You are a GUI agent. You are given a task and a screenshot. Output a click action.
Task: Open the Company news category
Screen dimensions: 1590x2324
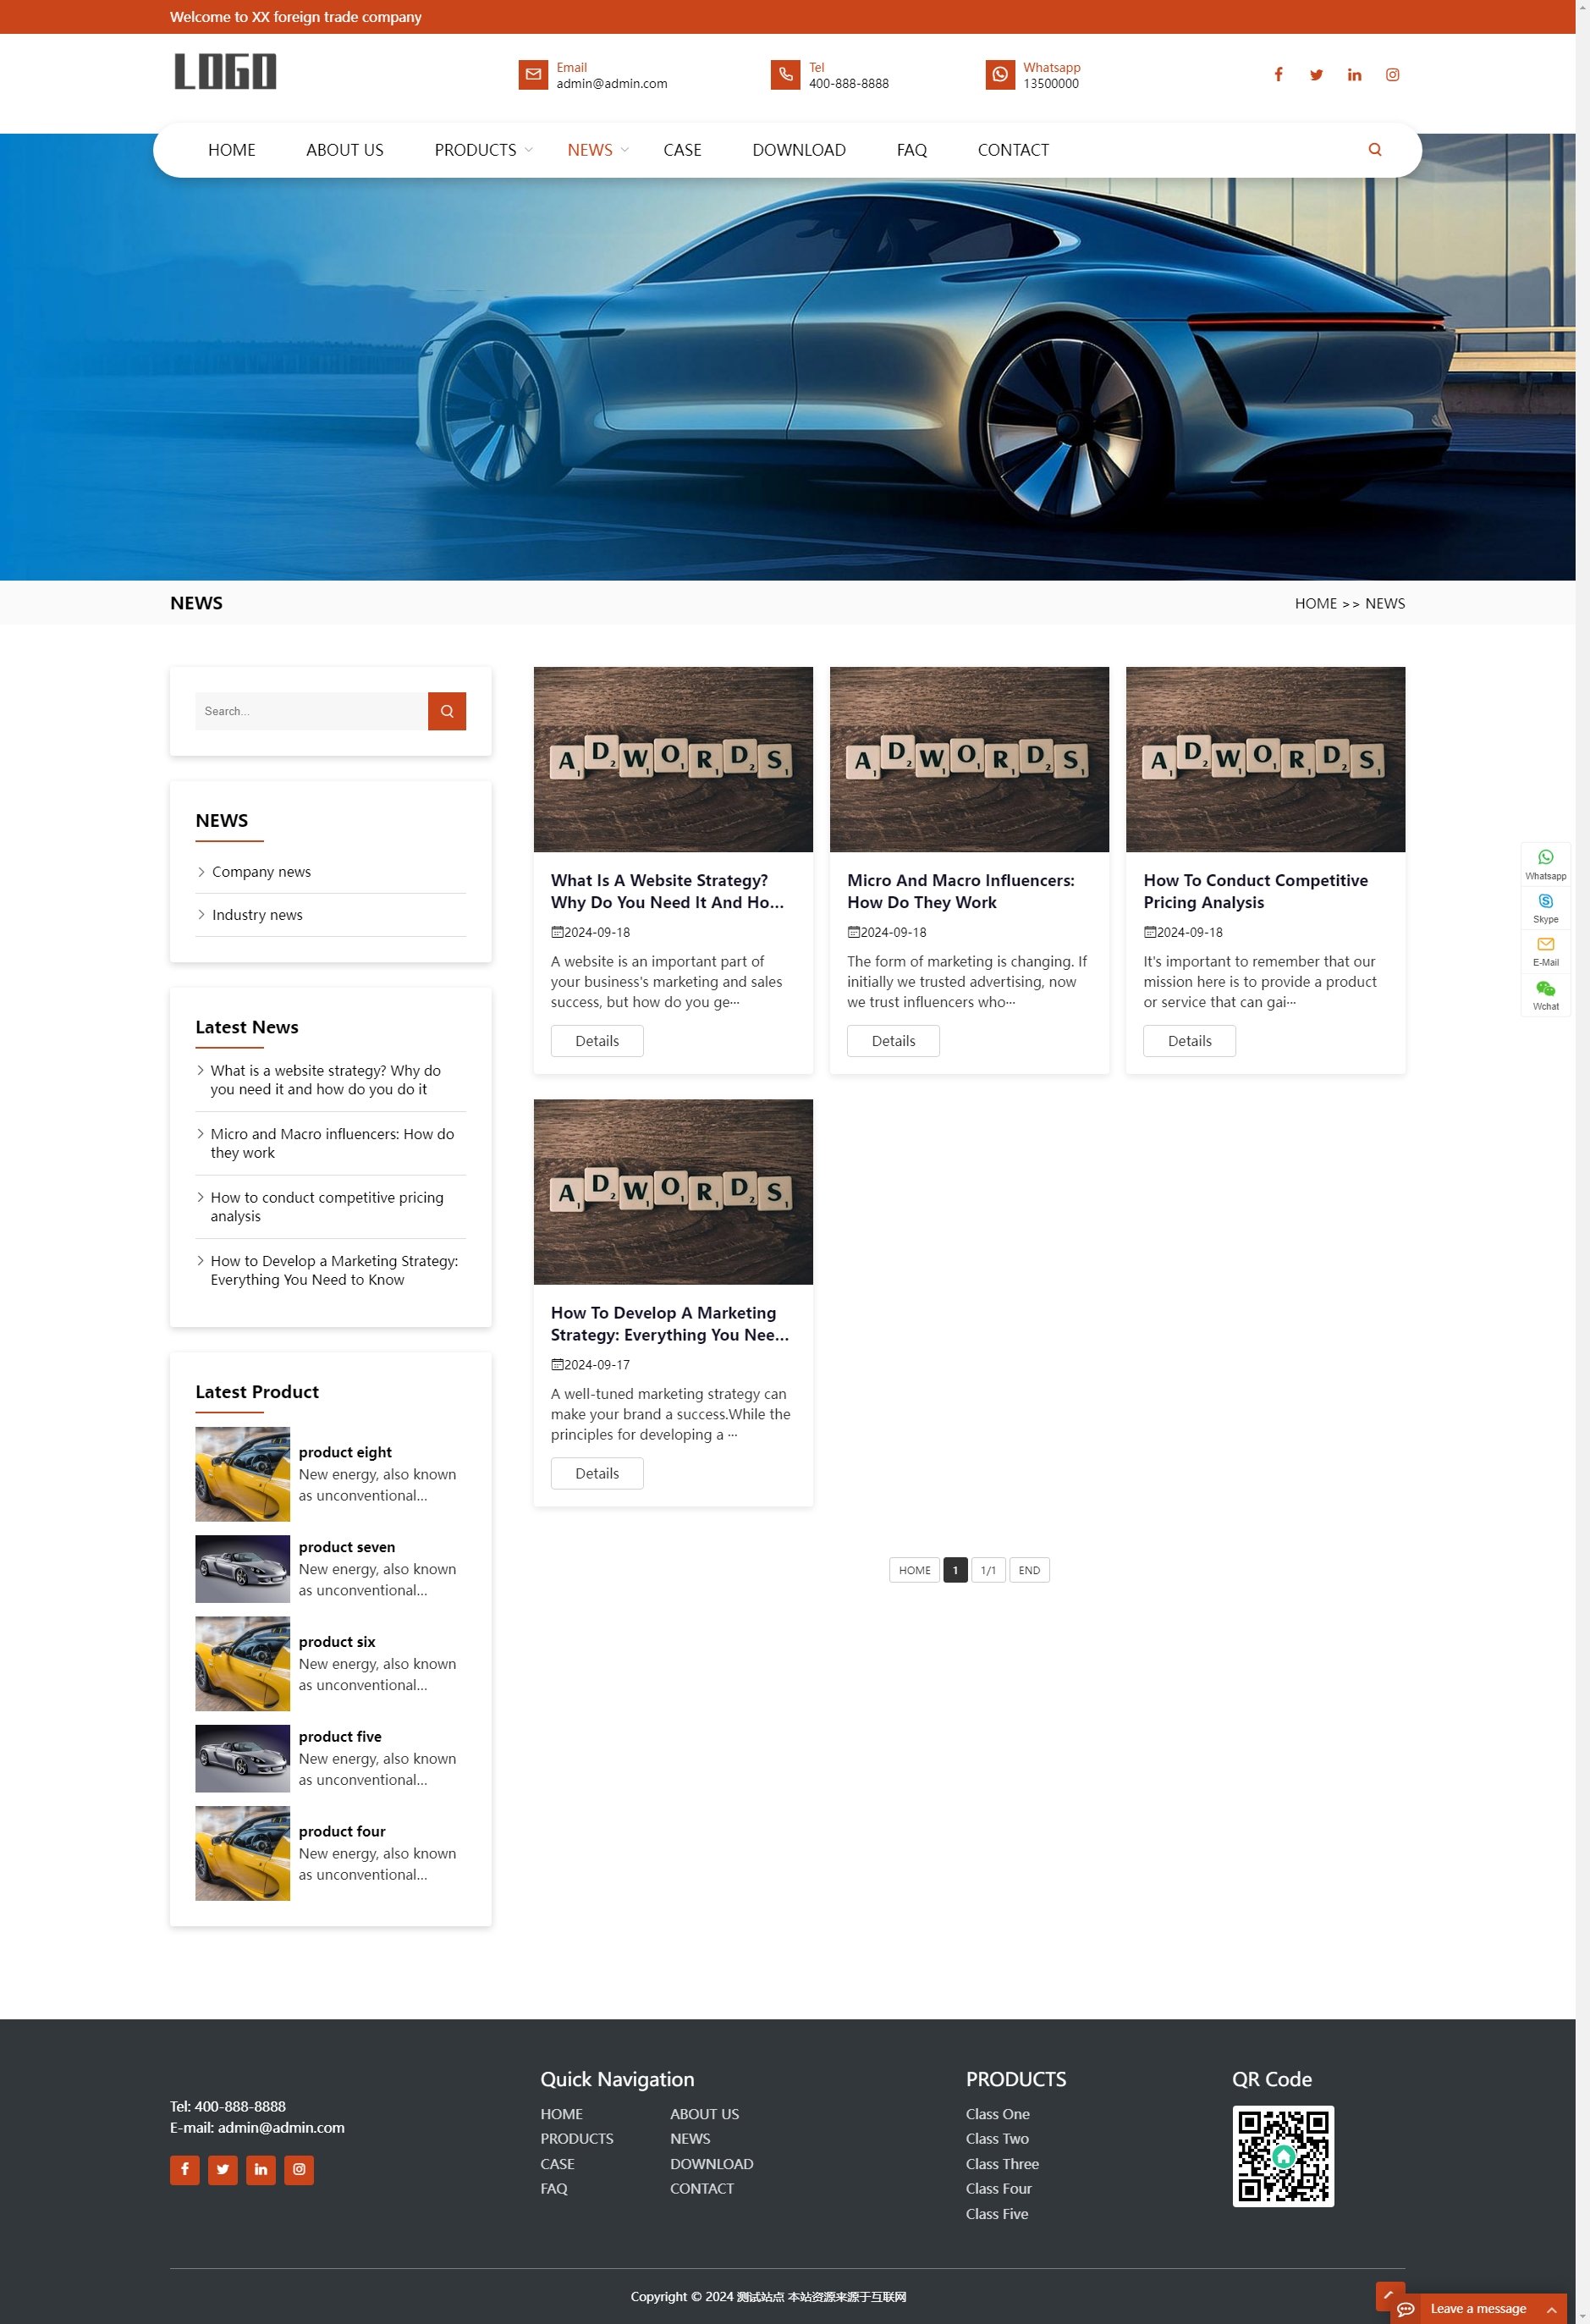[261, 872]
